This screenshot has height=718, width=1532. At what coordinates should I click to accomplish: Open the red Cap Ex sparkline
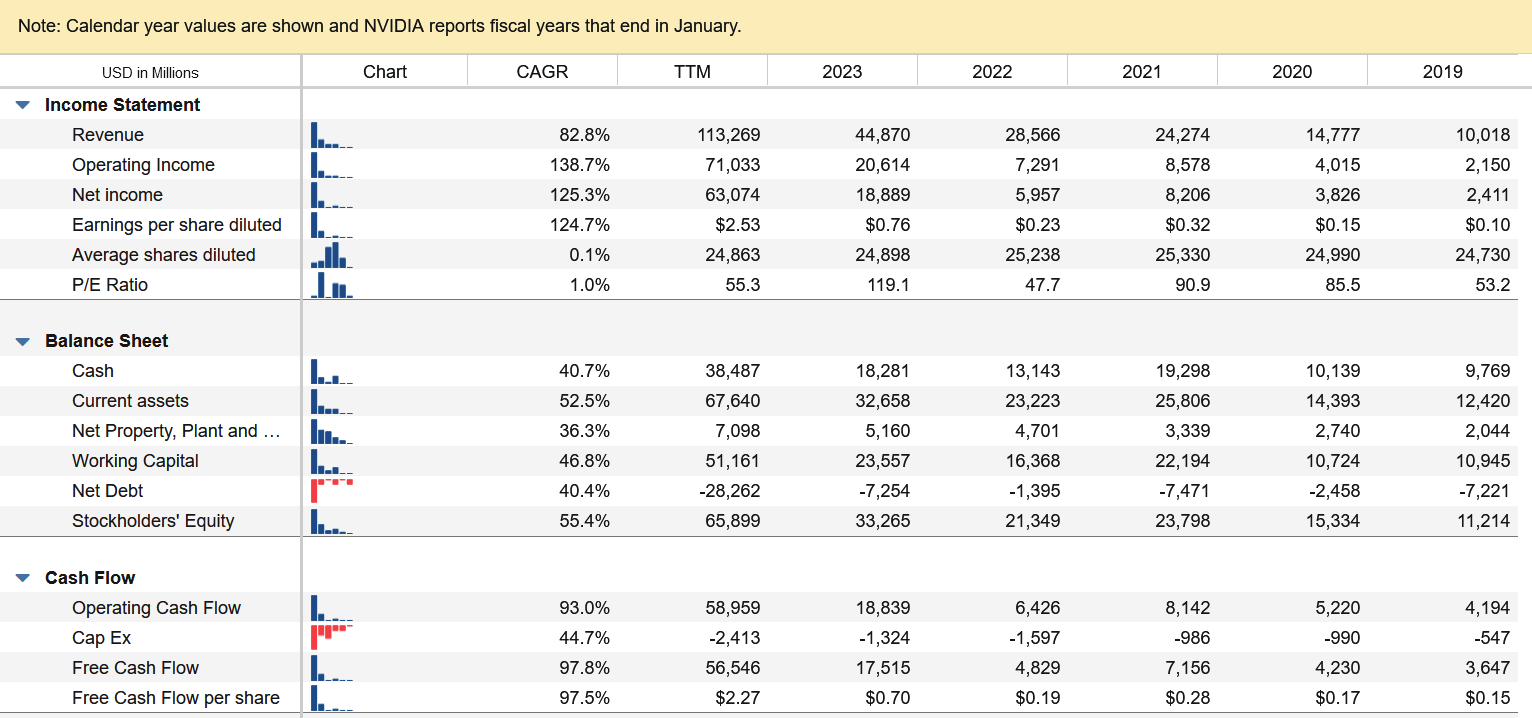pos(332,638)
